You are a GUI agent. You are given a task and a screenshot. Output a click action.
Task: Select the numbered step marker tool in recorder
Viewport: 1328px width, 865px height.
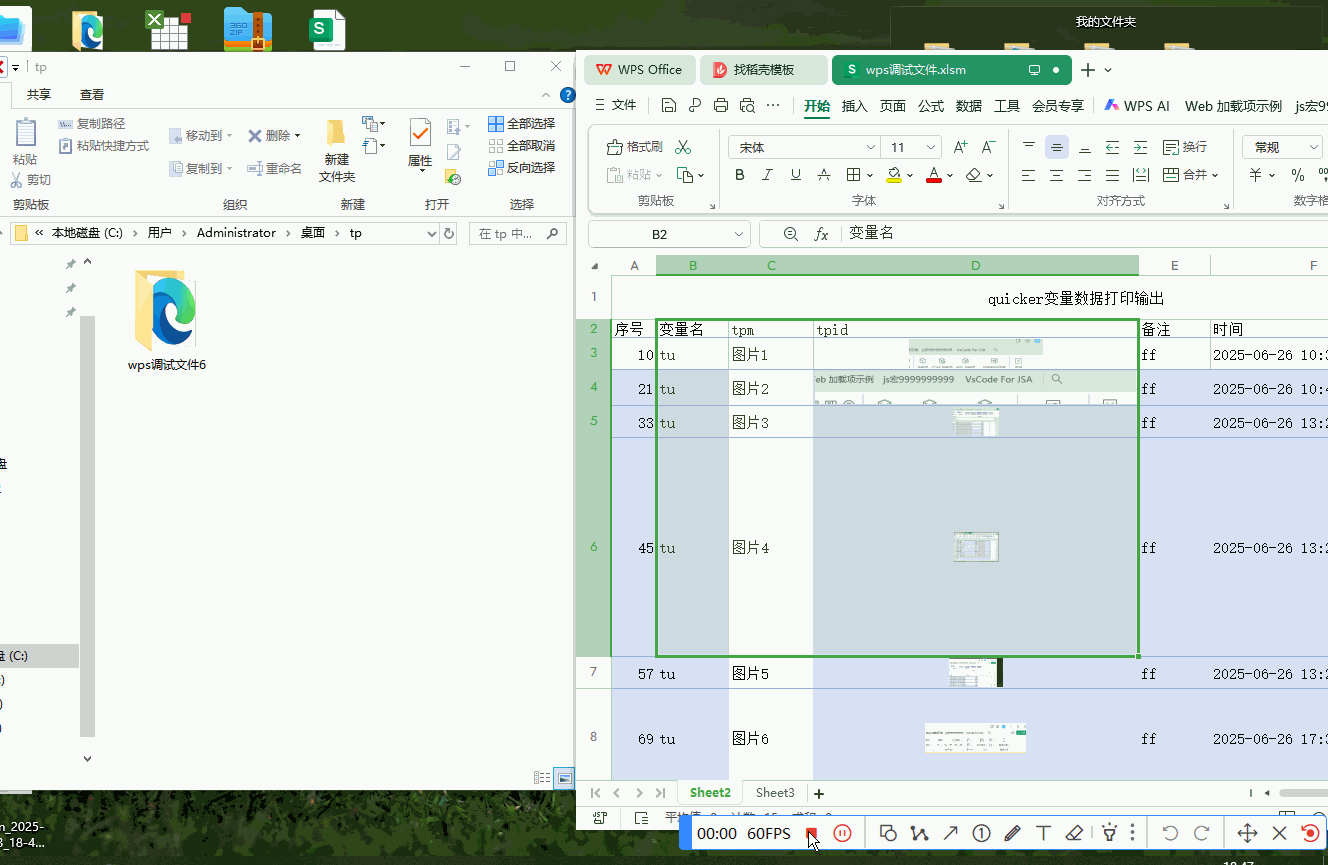click(981, 833)
